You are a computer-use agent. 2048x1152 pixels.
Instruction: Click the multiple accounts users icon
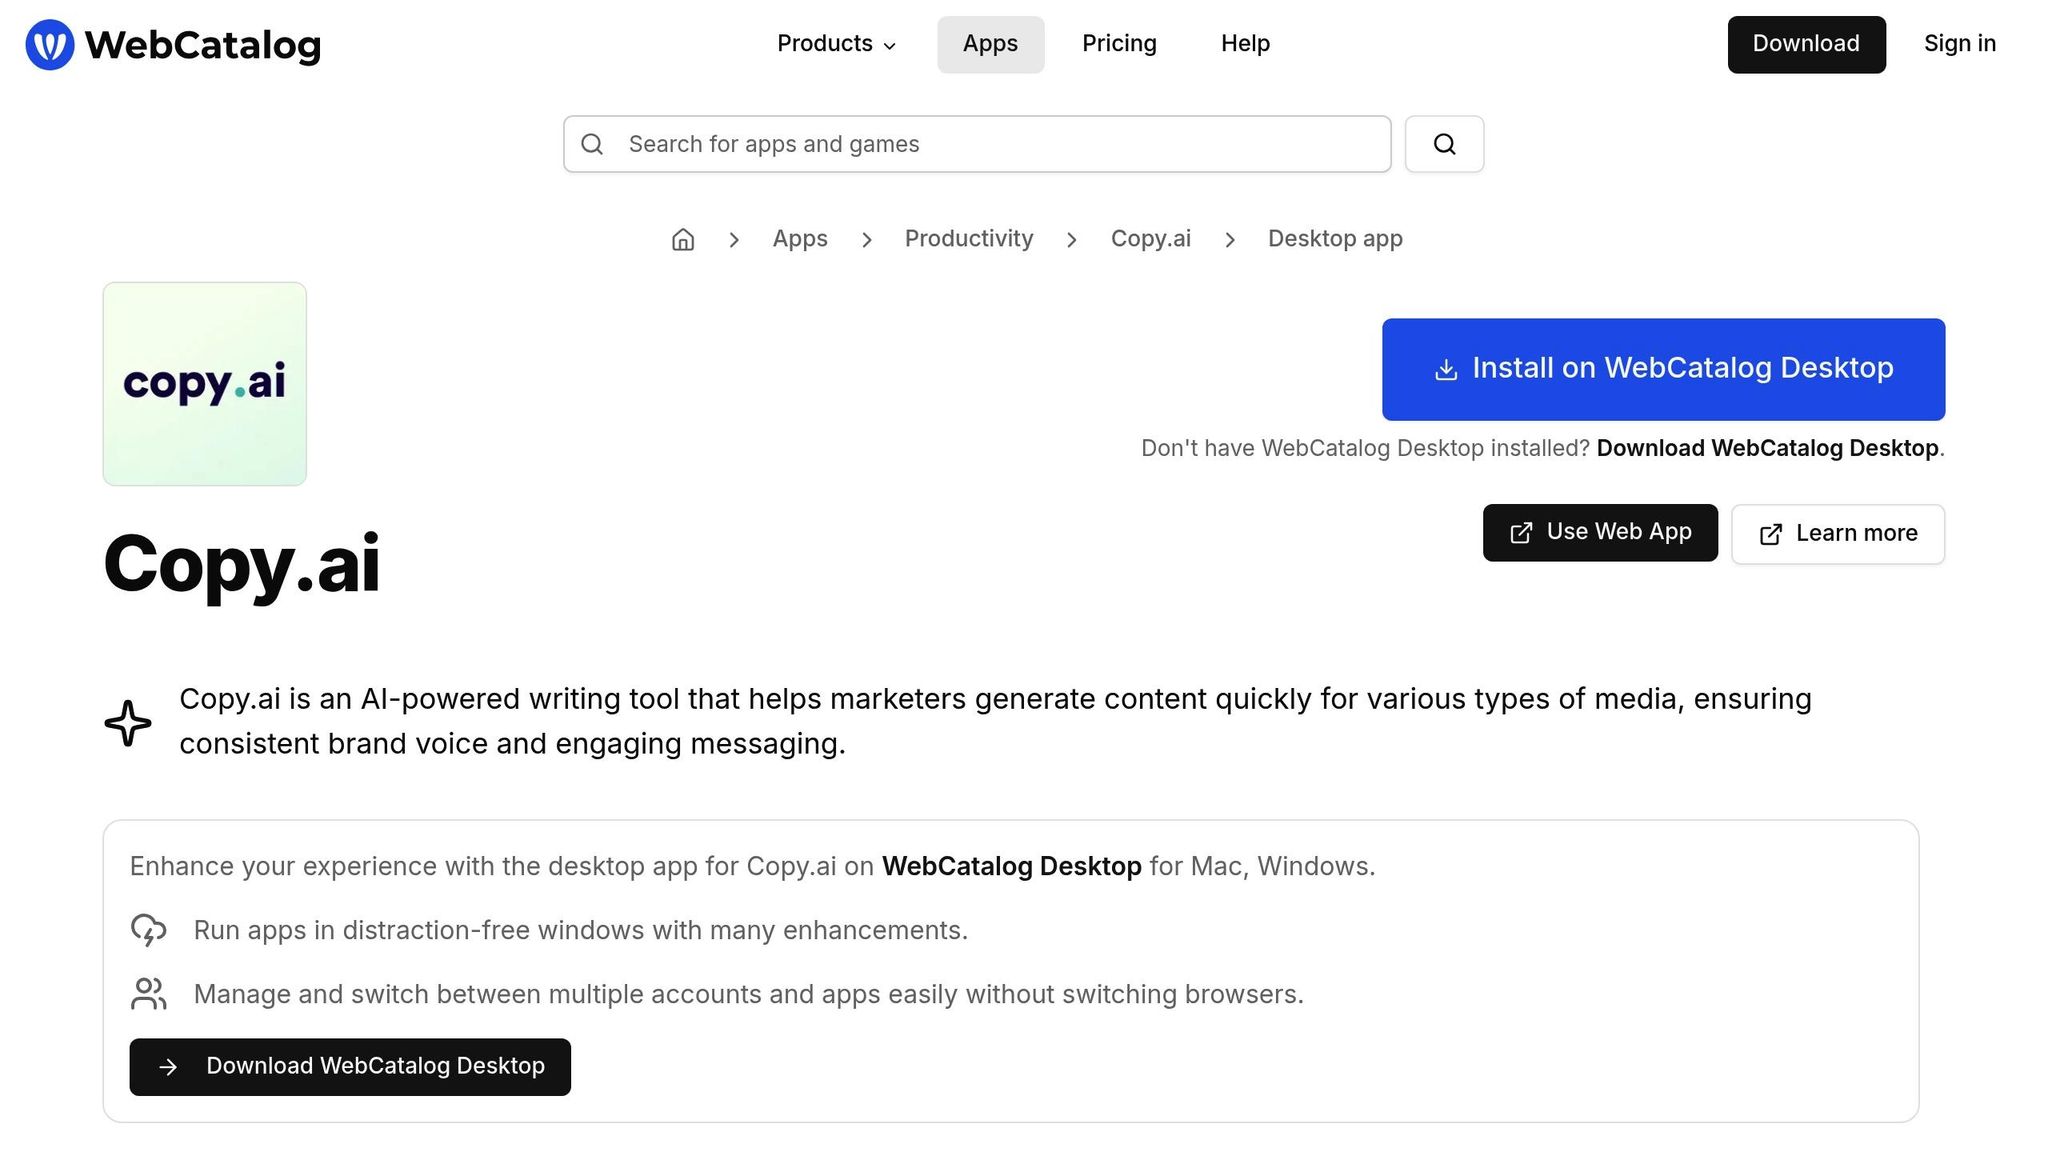(149, 994)
